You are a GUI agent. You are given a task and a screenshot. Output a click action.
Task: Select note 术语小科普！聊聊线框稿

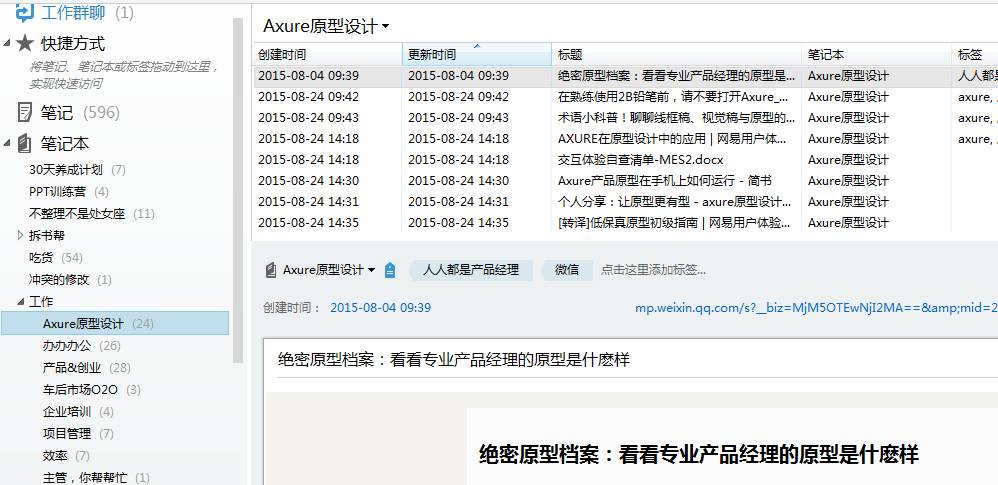point(626,118)
